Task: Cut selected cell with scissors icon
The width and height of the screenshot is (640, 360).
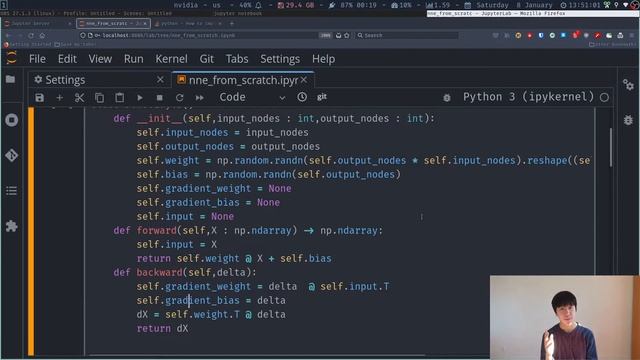Action: tap(79, 98)
